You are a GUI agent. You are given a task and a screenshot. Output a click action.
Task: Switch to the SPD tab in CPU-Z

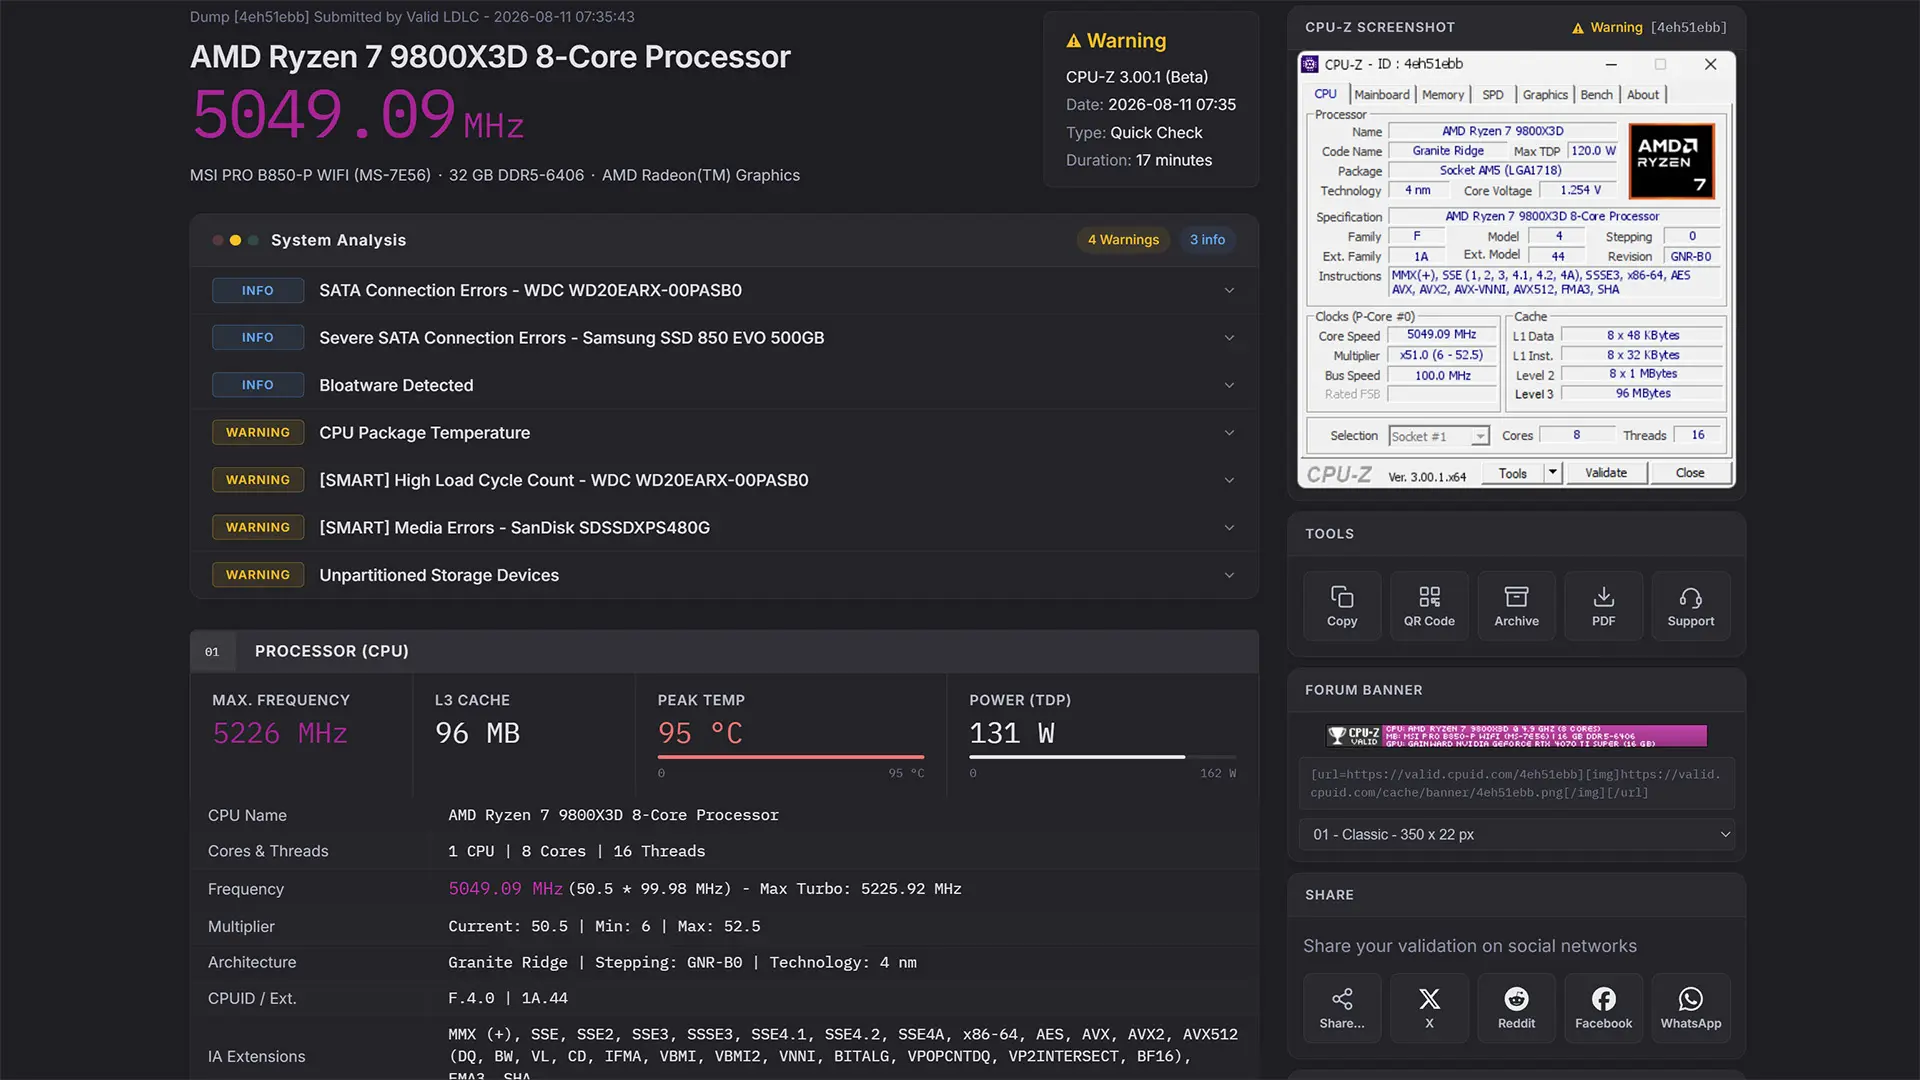point(1492,95)
